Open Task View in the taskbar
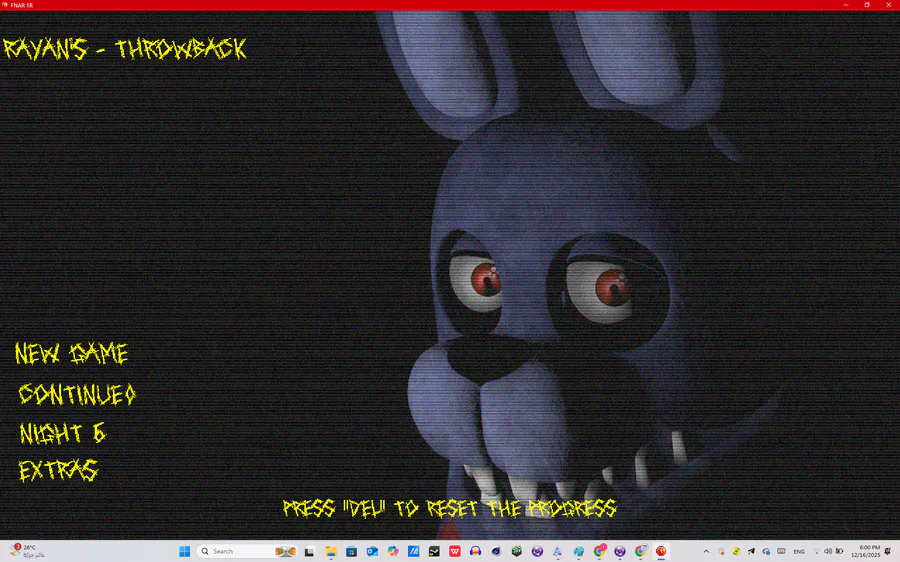Image resolution: width=900 pixels, height=562 pixels. pos(309,551)
